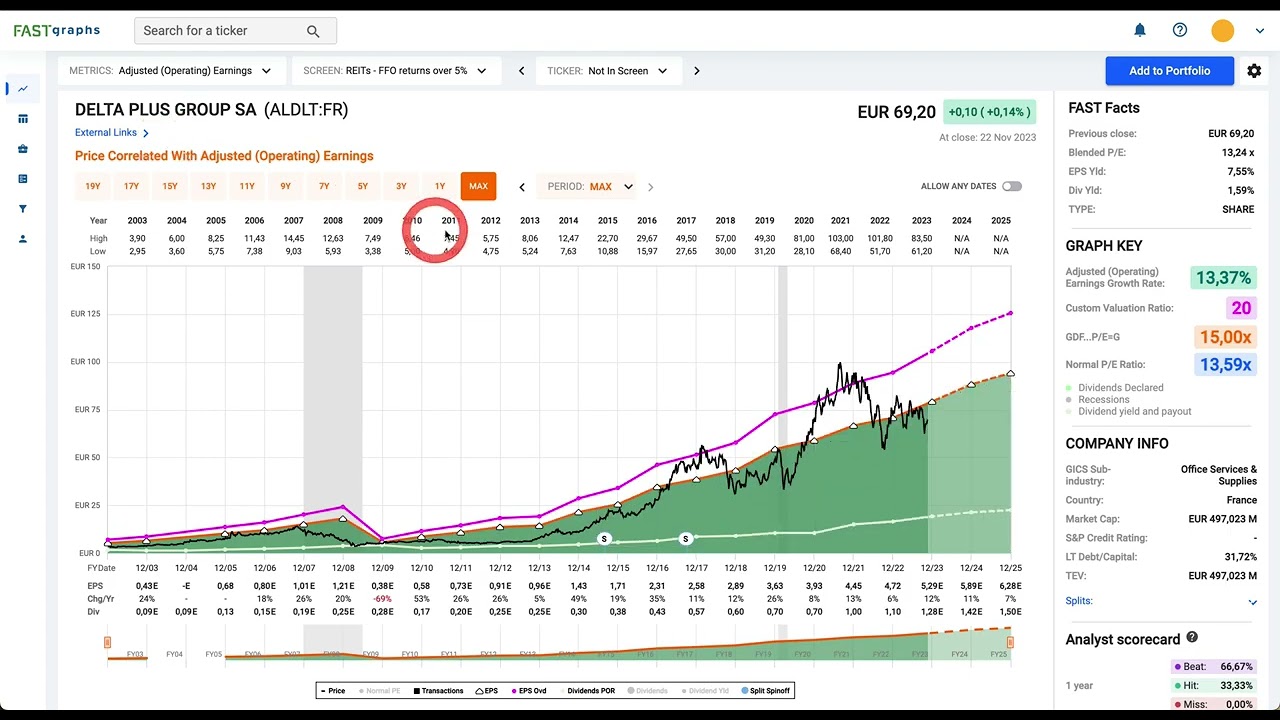Click the GDF P/E=G 15,00x box
The height and width of the screenshot is (720, 1280).
point(1225,337)
